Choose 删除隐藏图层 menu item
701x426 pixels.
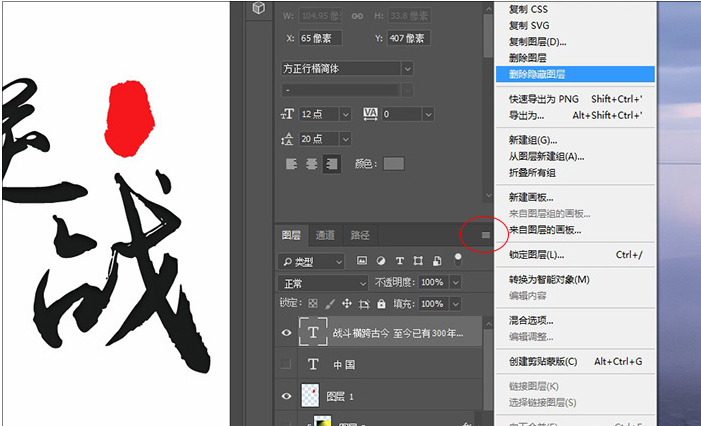pyautogui.click(x=575, y=74)
